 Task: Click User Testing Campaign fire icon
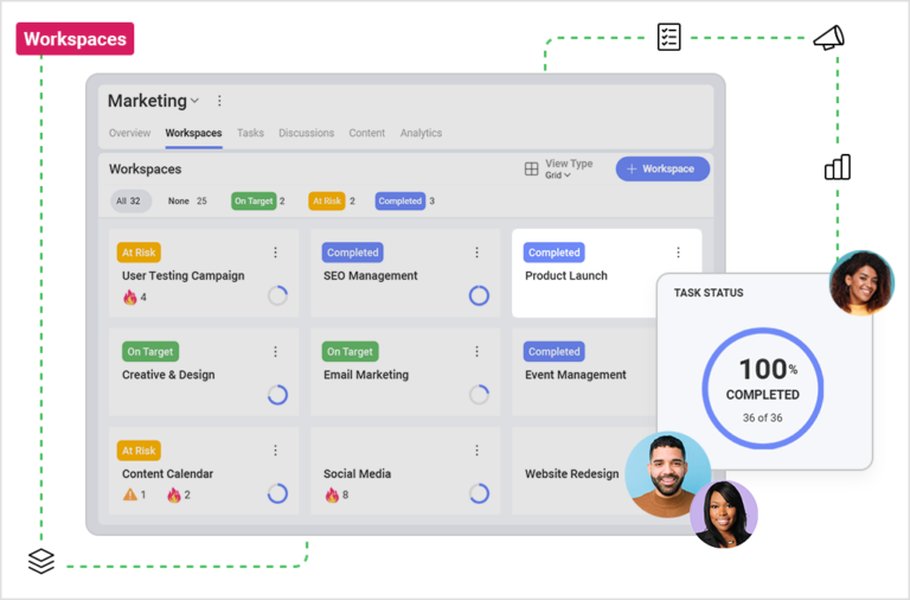(x=130, y=297)
